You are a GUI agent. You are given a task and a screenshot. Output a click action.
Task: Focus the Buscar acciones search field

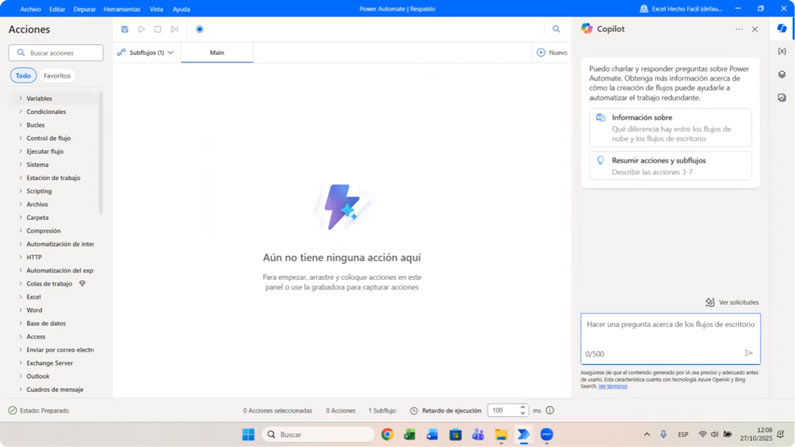click(56, 53)
